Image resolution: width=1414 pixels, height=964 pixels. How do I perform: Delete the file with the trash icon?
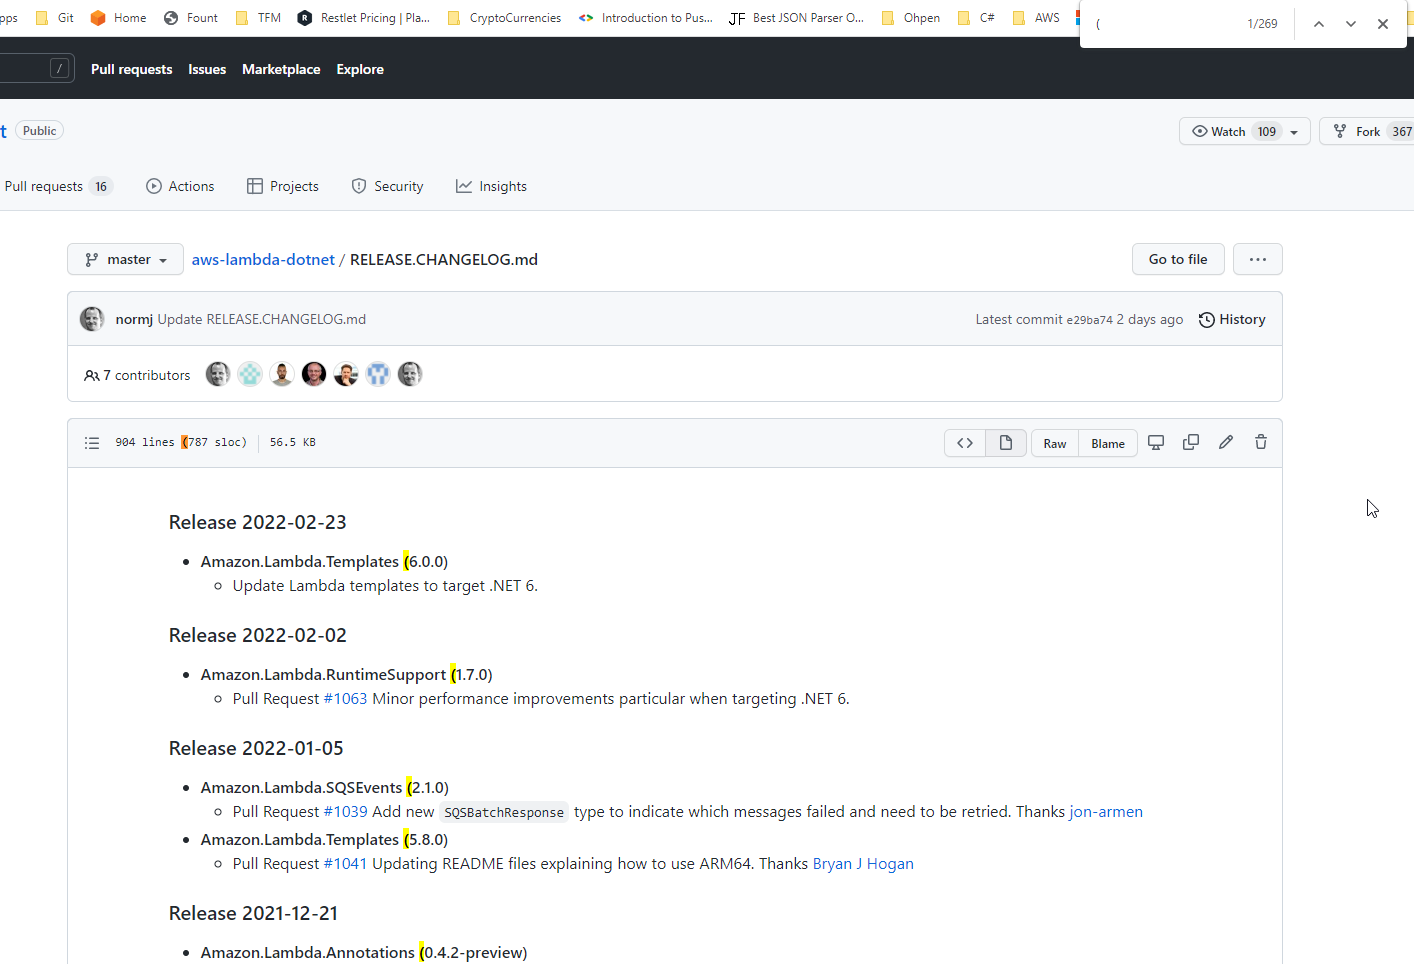pos(1260,441)
